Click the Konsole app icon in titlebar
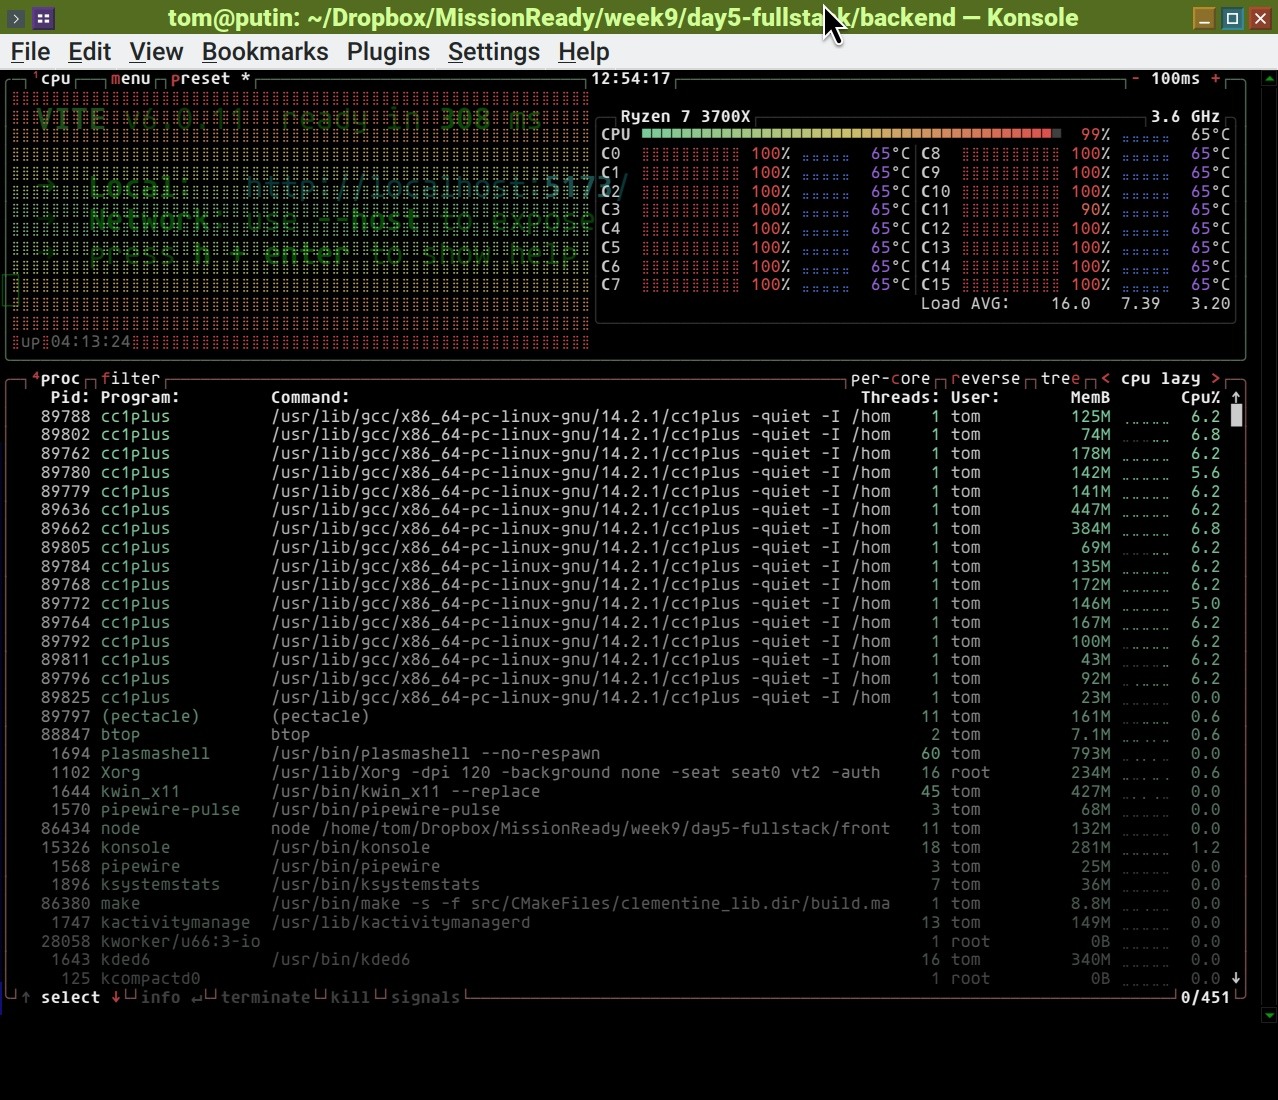The width and height of the screenshot is (1278, 1100). pos(43,18)
